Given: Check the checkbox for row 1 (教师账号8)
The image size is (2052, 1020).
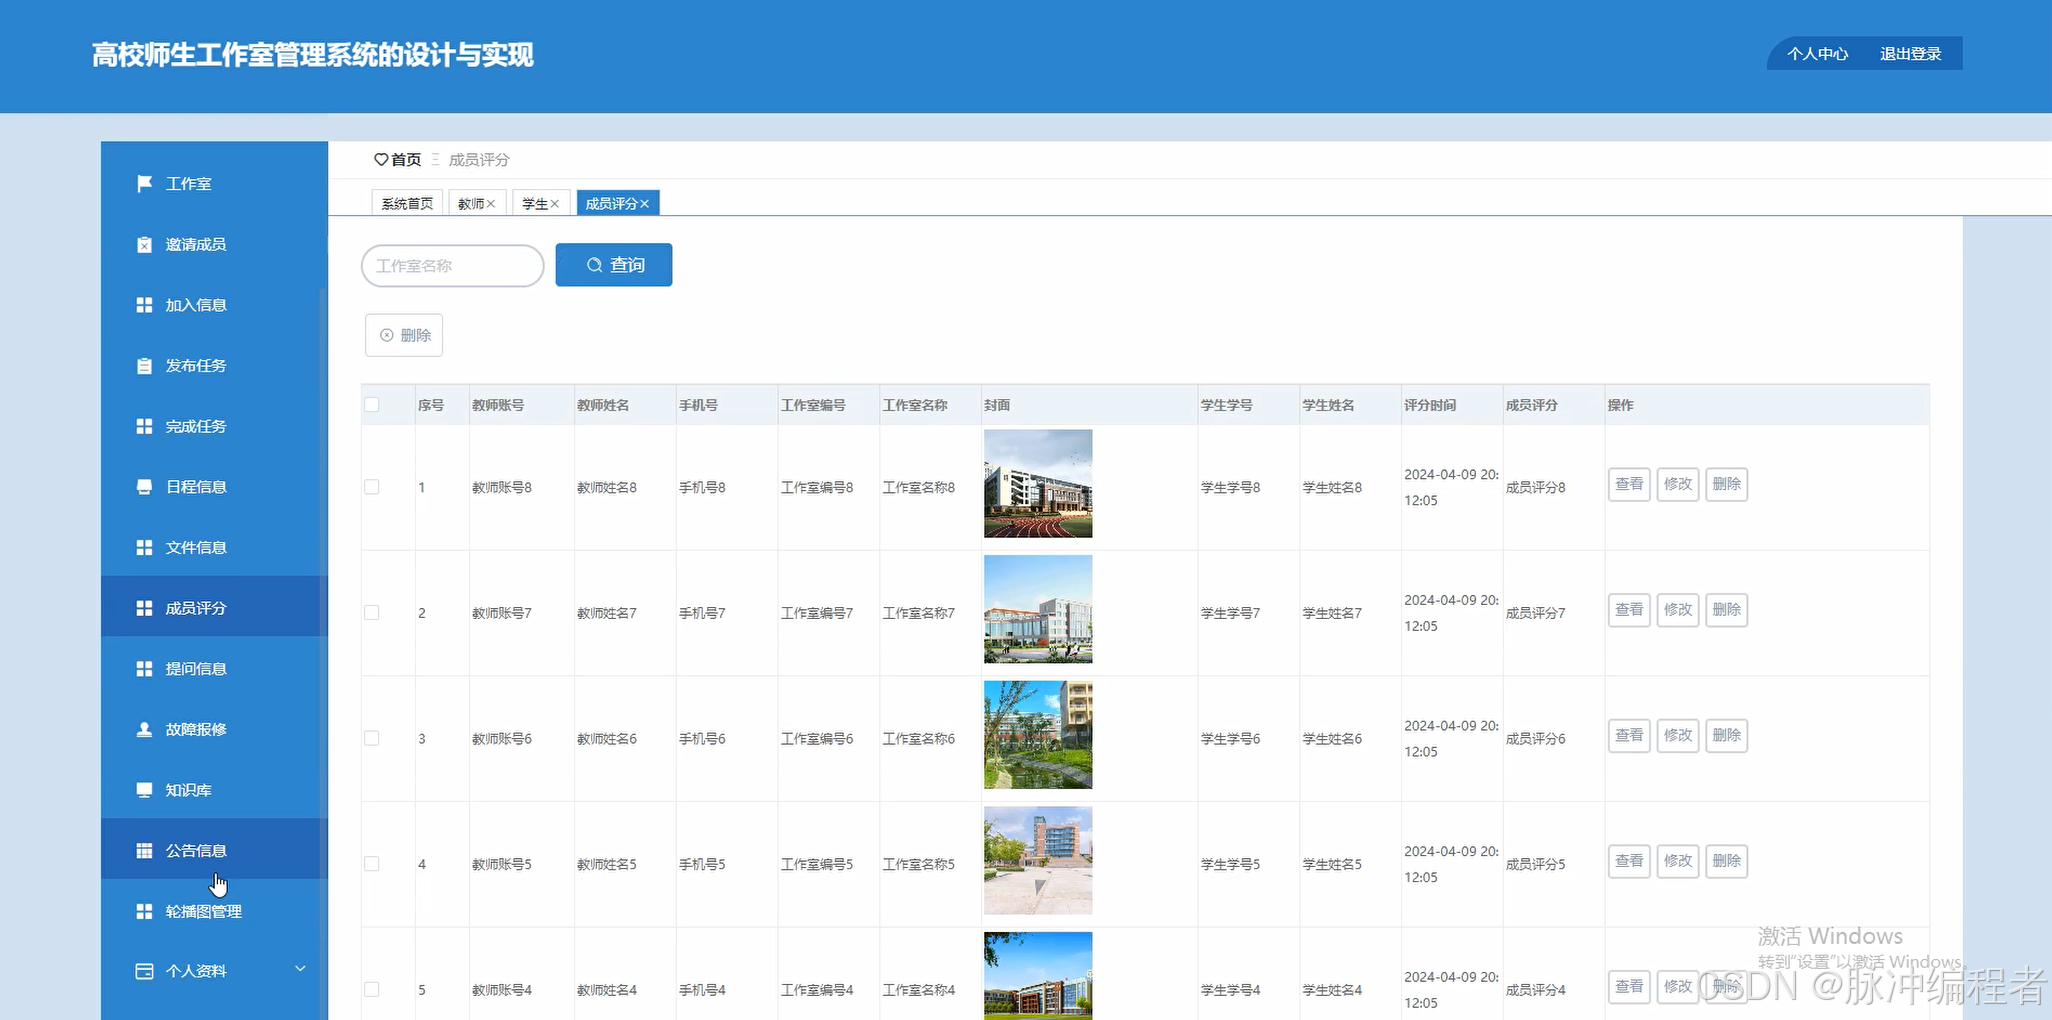Looking at the screenshot, I should coord(372,487).
